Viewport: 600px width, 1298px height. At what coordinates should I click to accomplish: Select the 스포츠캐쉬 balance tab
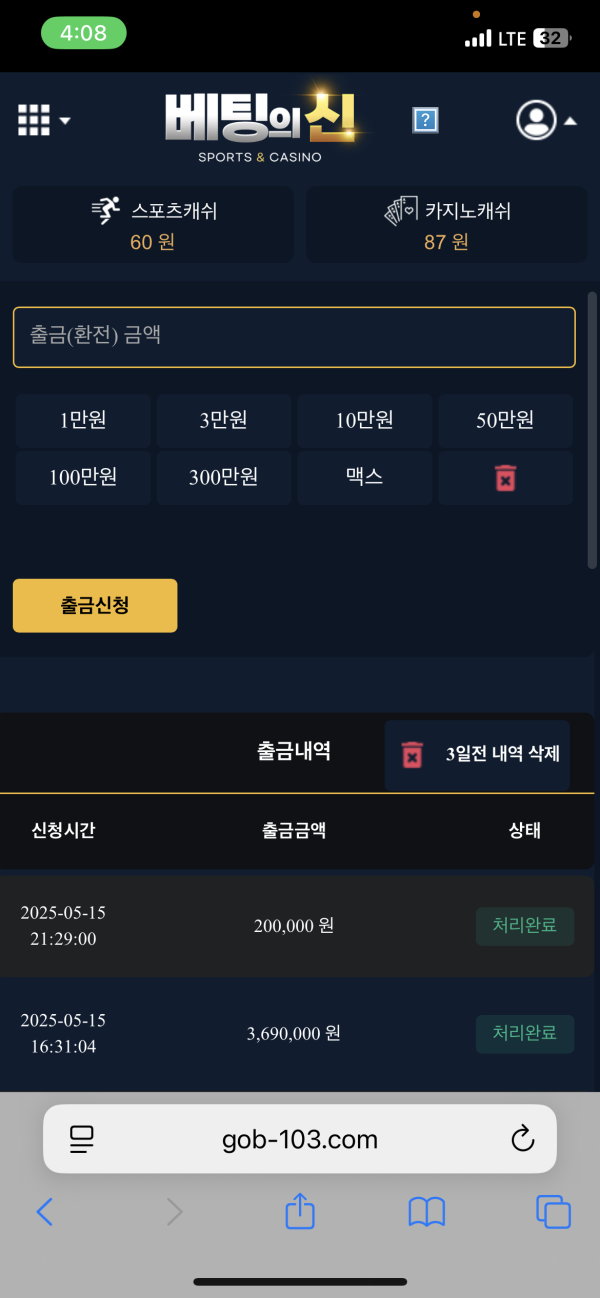[153, 225]
